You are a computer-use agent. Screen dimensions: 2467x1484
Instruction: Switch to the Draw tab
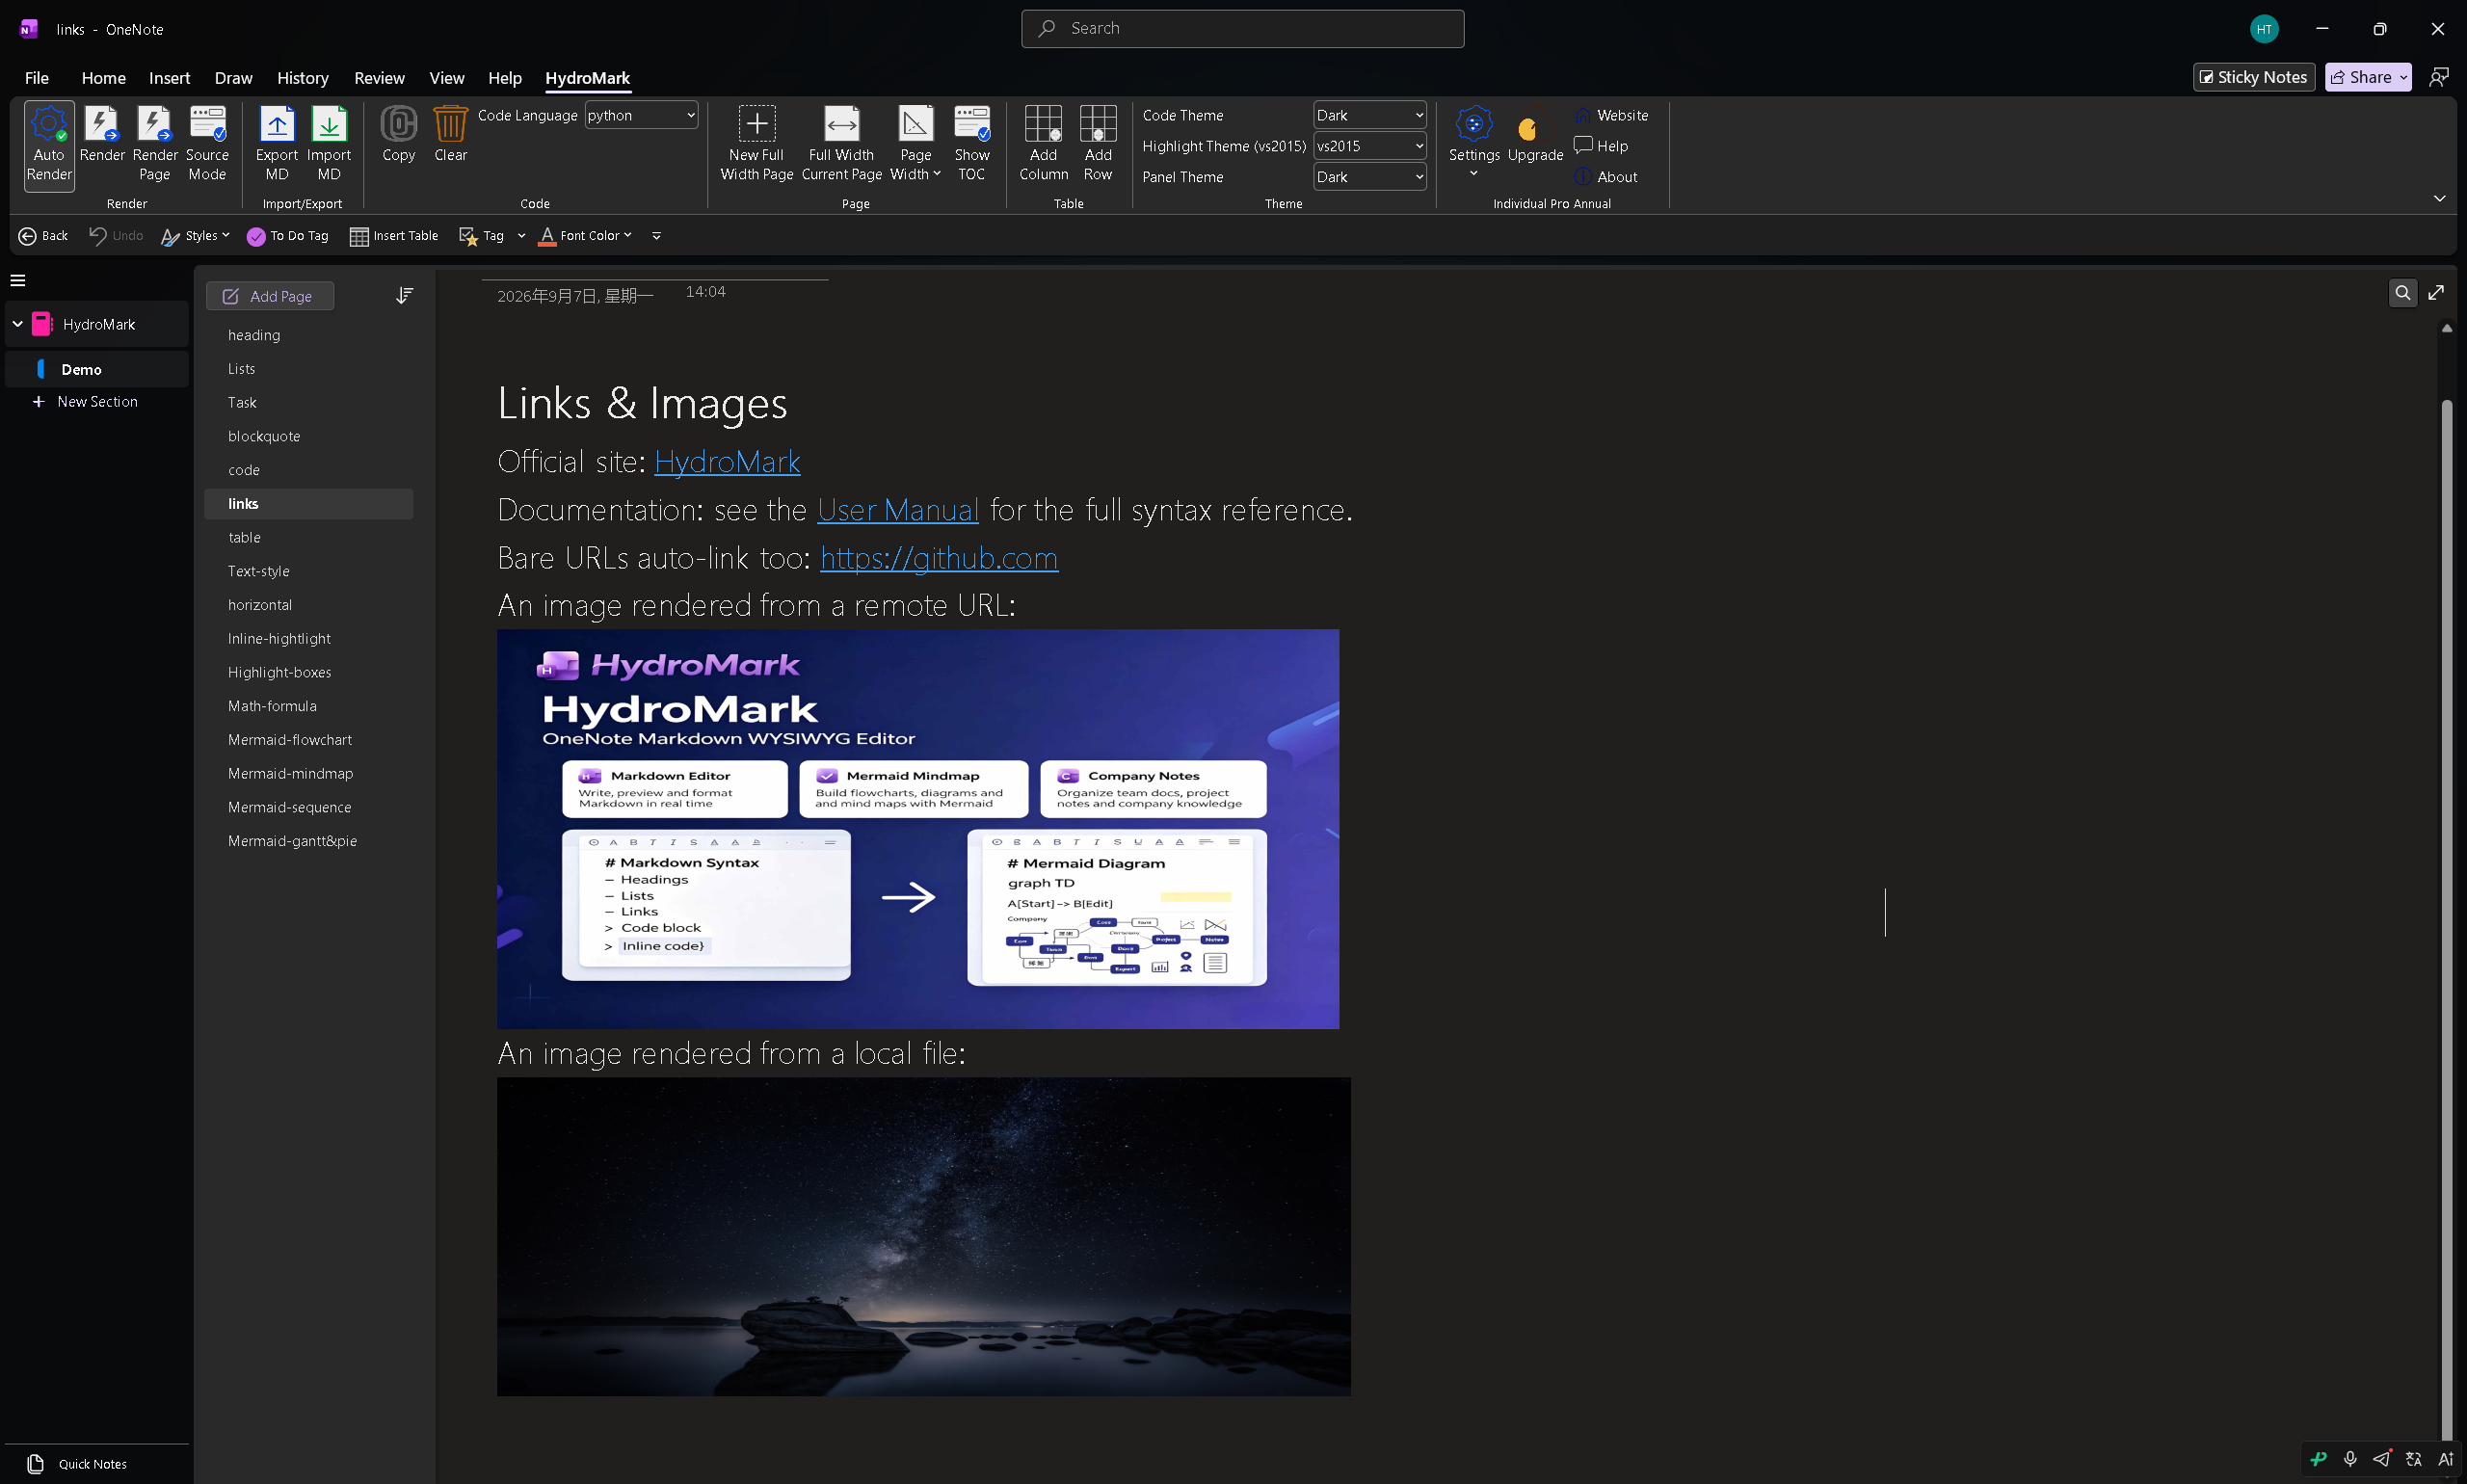pos(233,78)
